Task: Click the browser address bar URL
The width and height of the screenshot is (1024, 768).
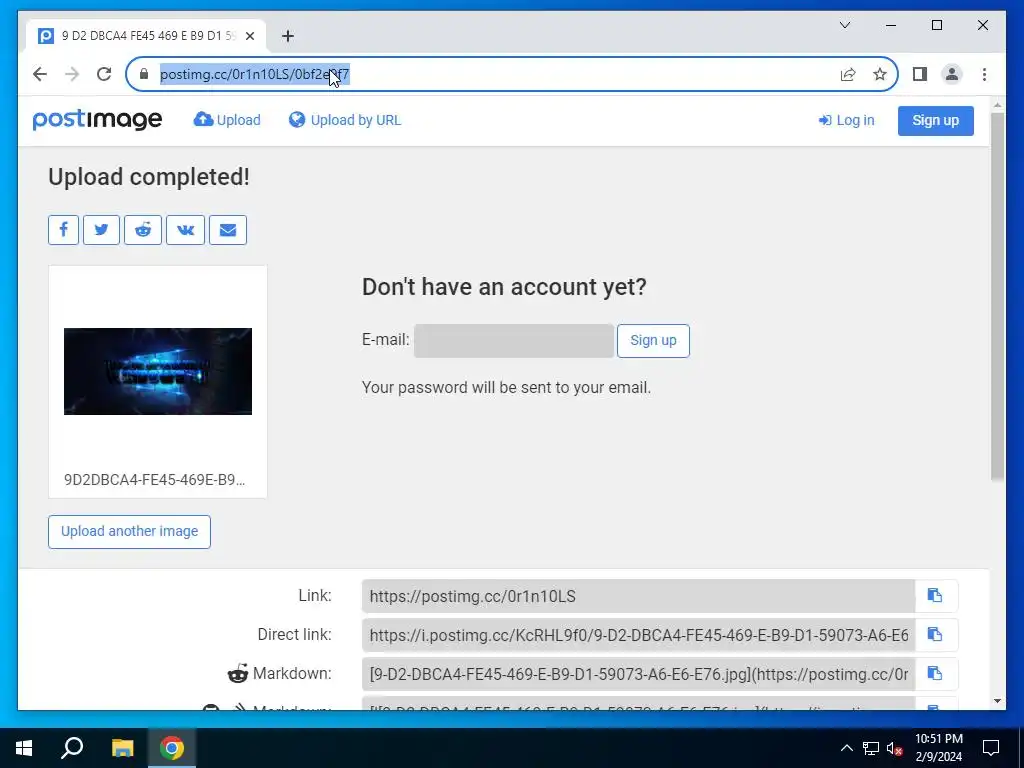Action: (x=255, y=74)
